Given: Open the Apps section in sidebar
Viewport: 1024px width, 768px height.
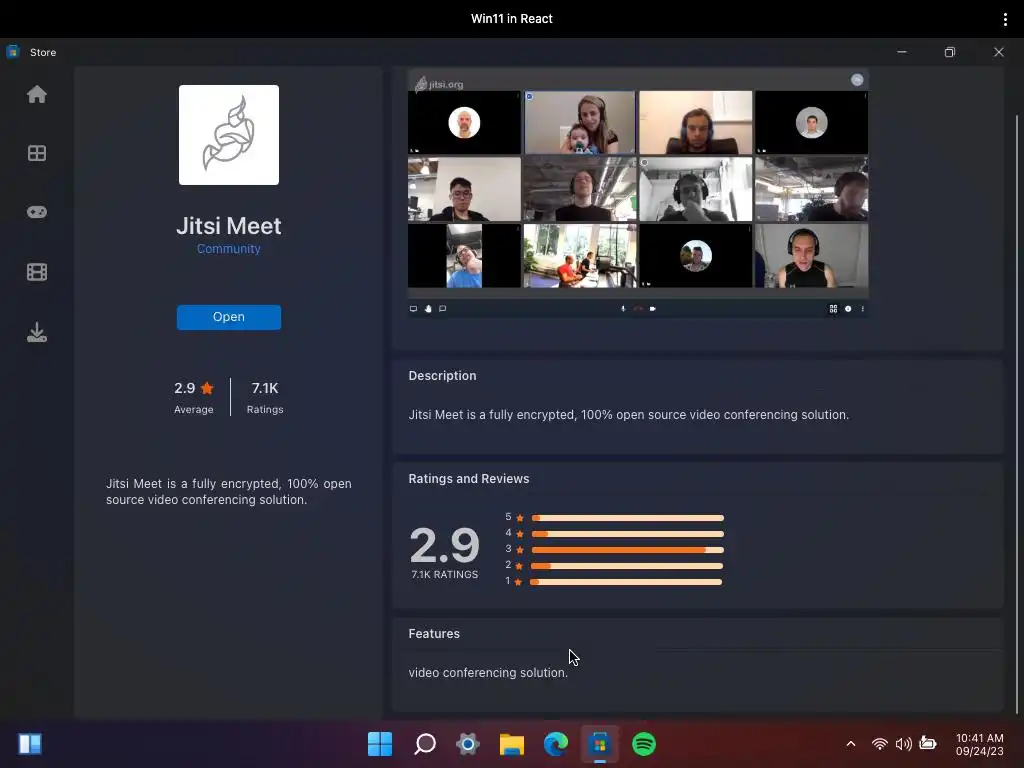Looking at the screenshot, I should [37, 153].
